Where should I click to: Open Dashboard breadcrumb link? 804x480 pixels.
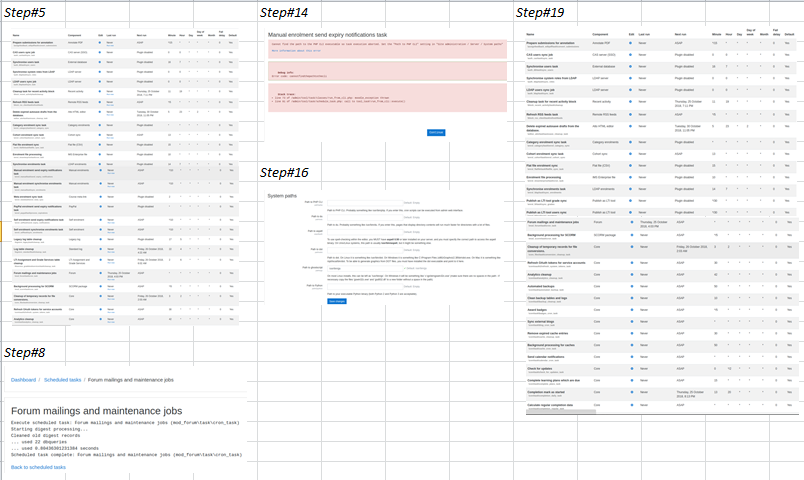(x=24, y=380)
